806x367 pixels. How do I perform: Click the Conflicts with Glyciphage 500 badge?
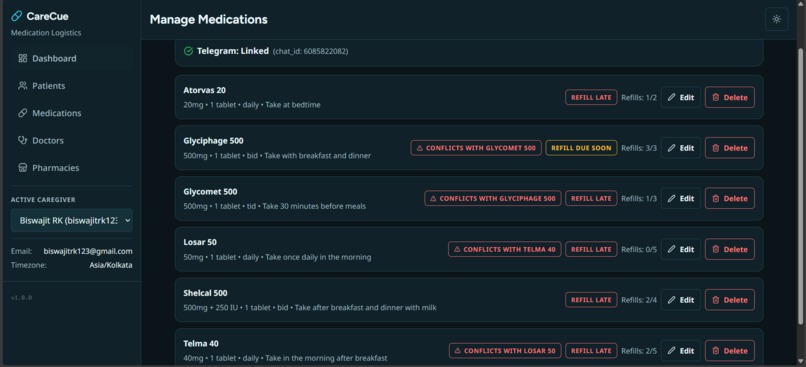(493, 198)
